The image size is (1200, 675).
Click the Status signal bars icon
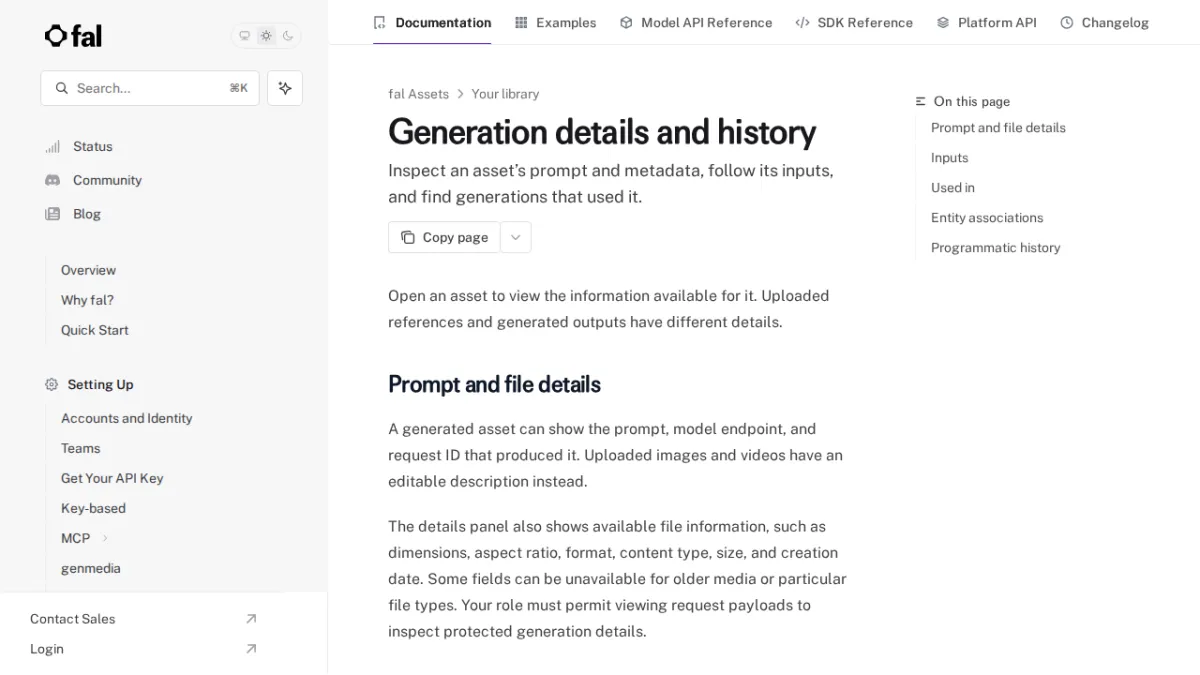click(52, 147)
